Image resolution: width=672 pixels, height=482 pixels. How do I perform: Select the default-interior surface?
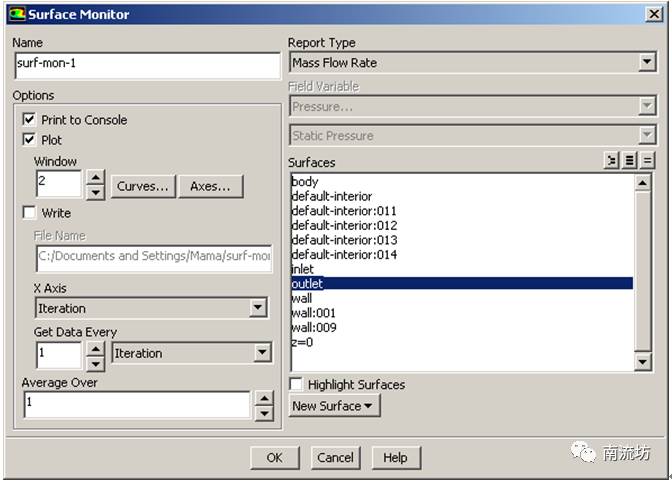(x=462, y=196)
